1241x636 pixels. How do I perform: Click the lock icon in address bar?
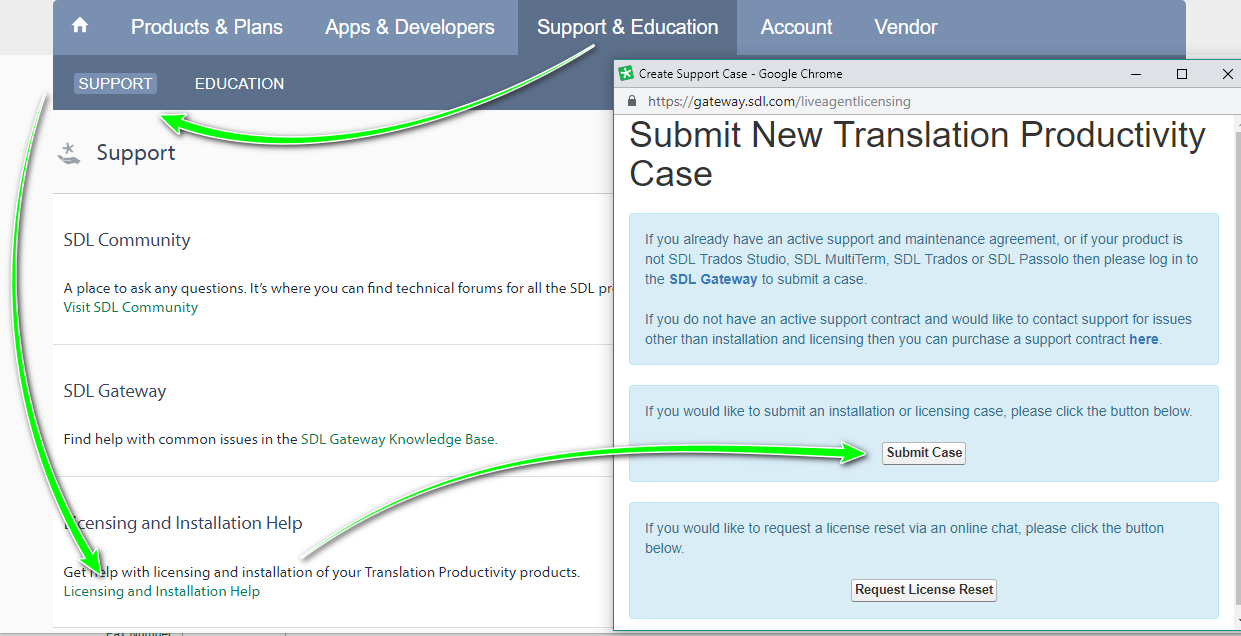coord(631,101)
